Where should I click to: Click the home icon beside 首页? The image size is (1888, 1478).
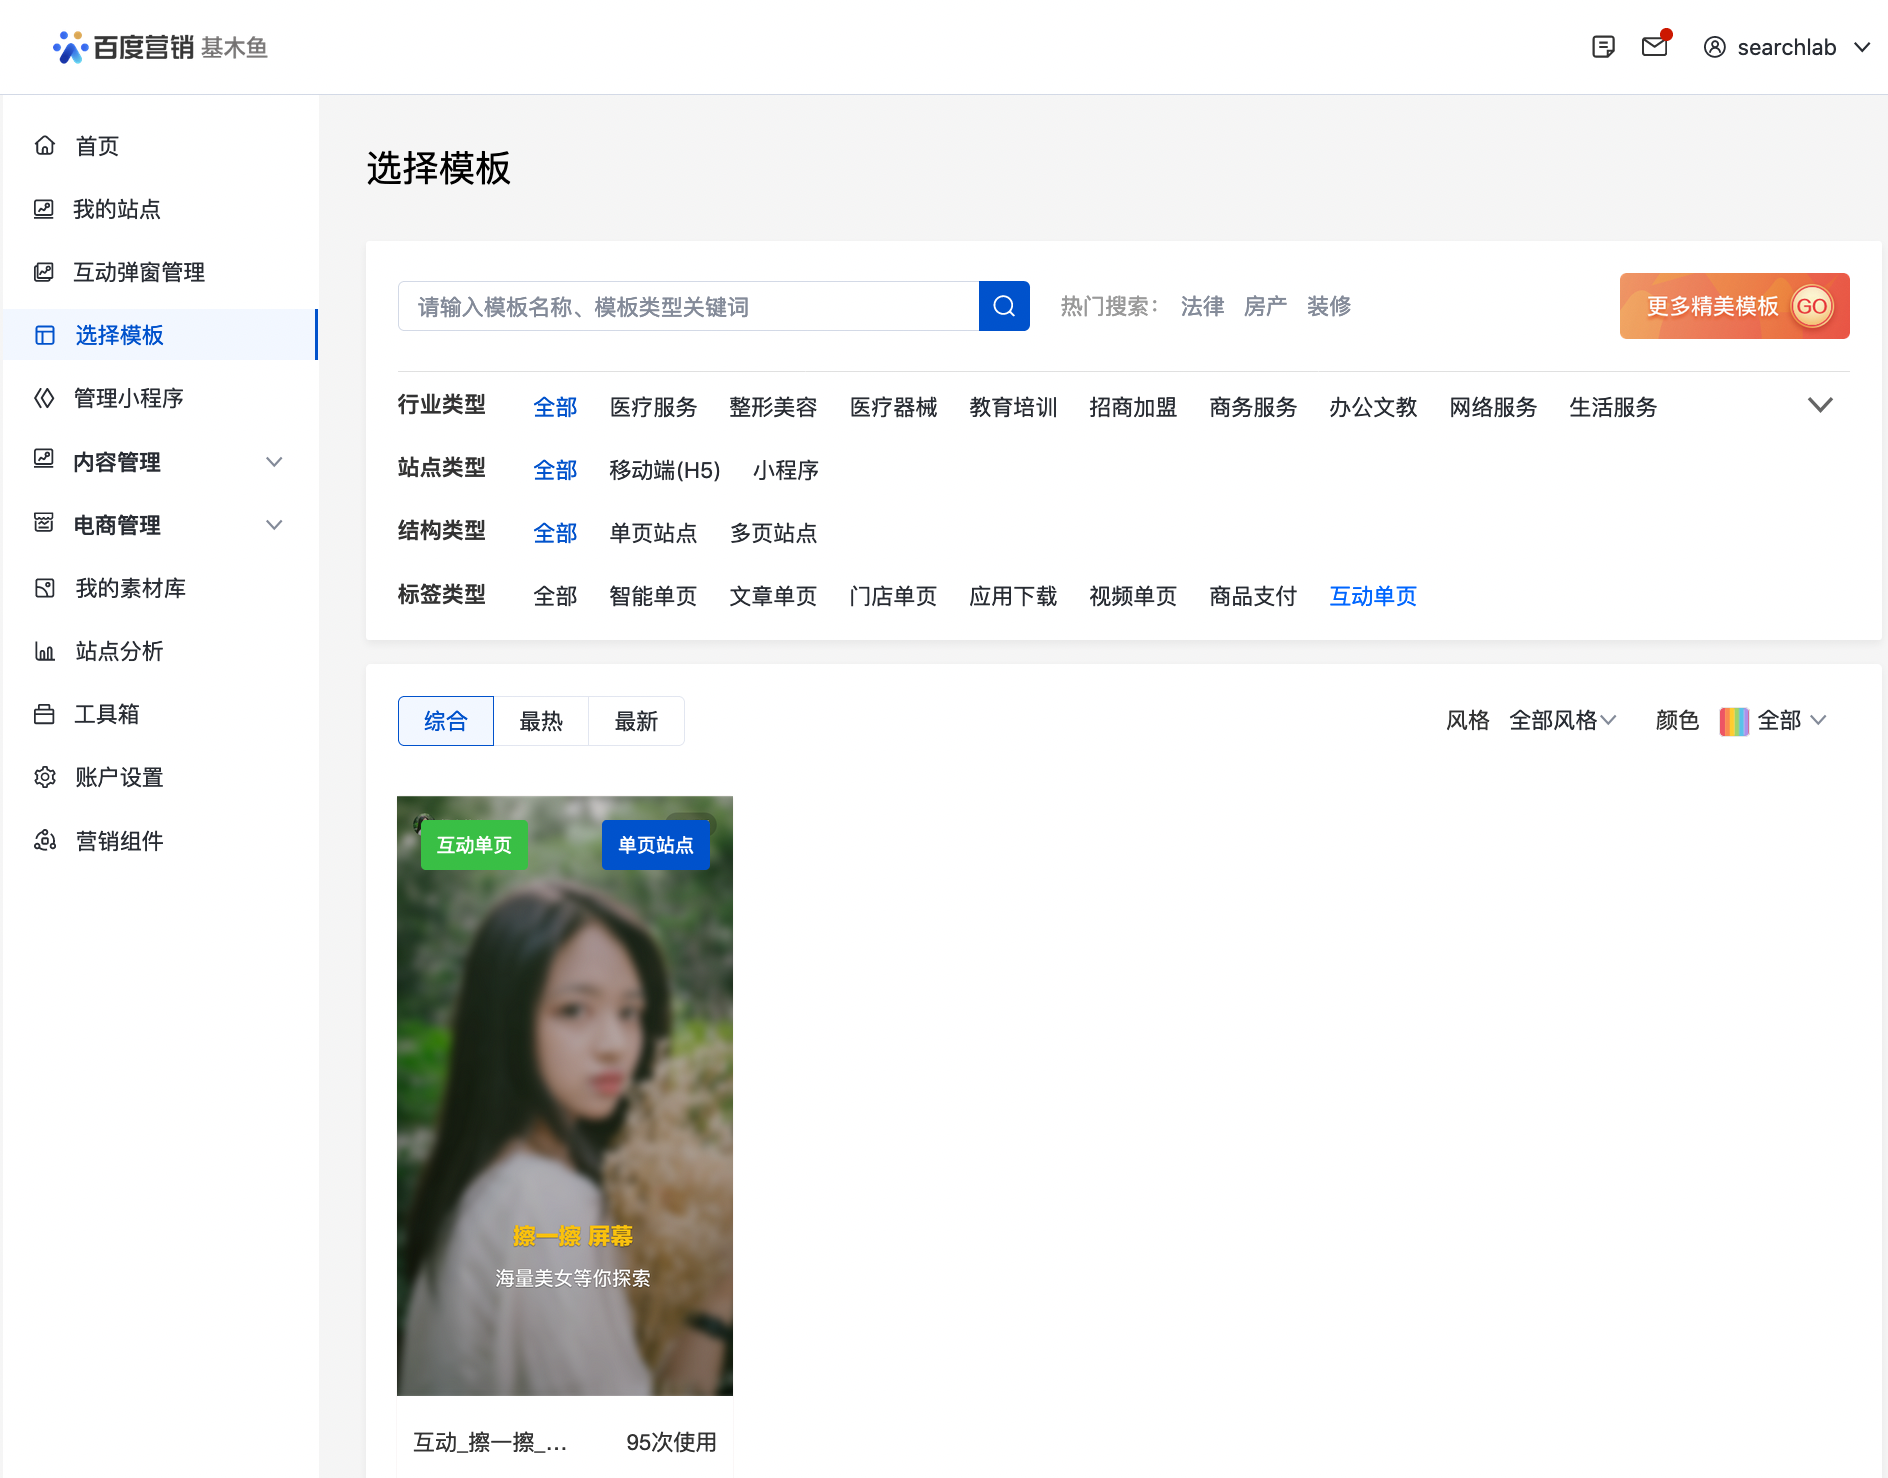(x=45, y=146)
